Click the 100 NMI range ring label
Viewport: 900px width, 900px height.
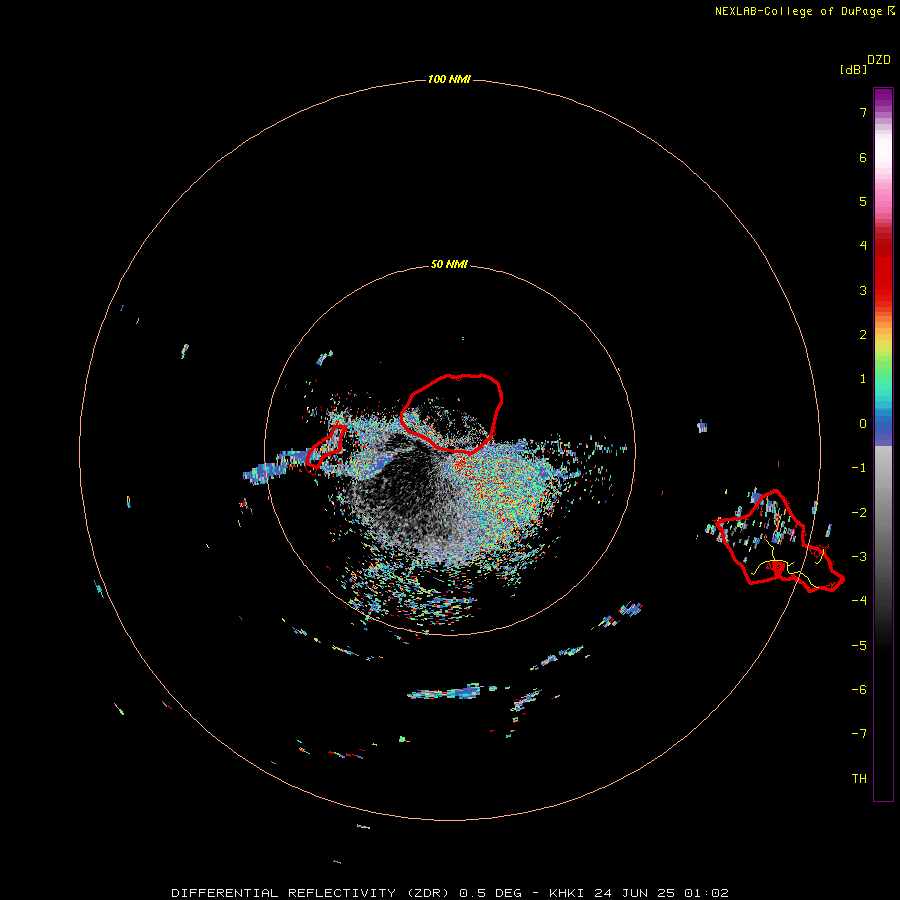[449, 79]
